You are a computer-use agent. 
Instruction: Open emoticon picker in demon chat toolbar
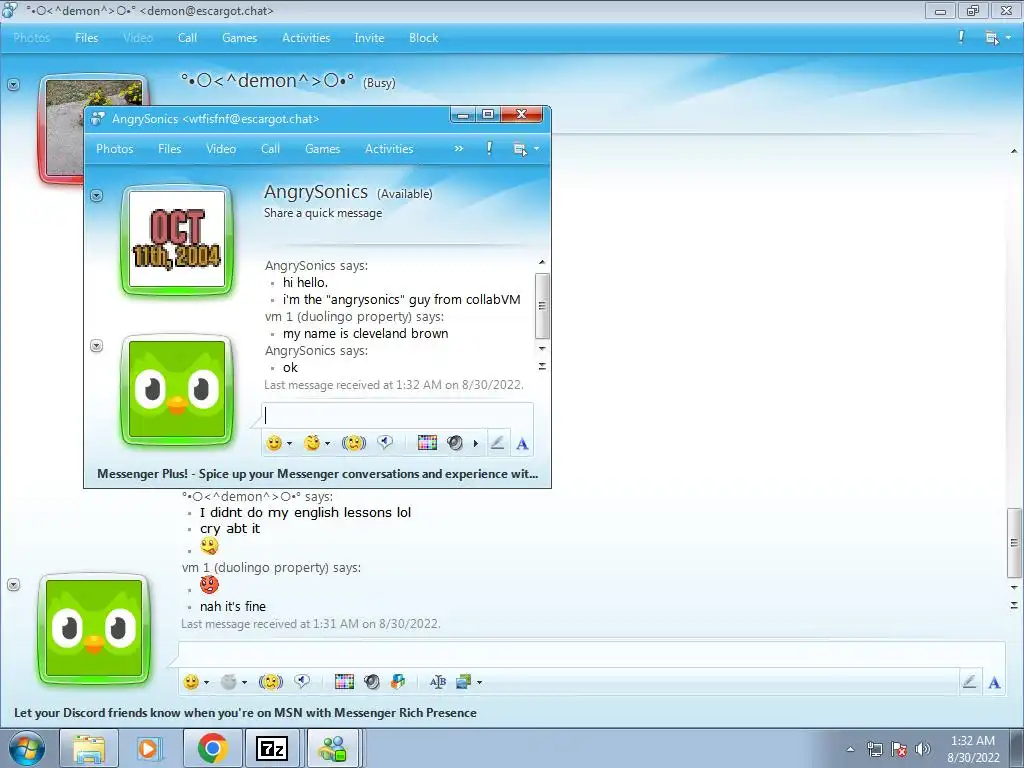[x=191, y=682]
